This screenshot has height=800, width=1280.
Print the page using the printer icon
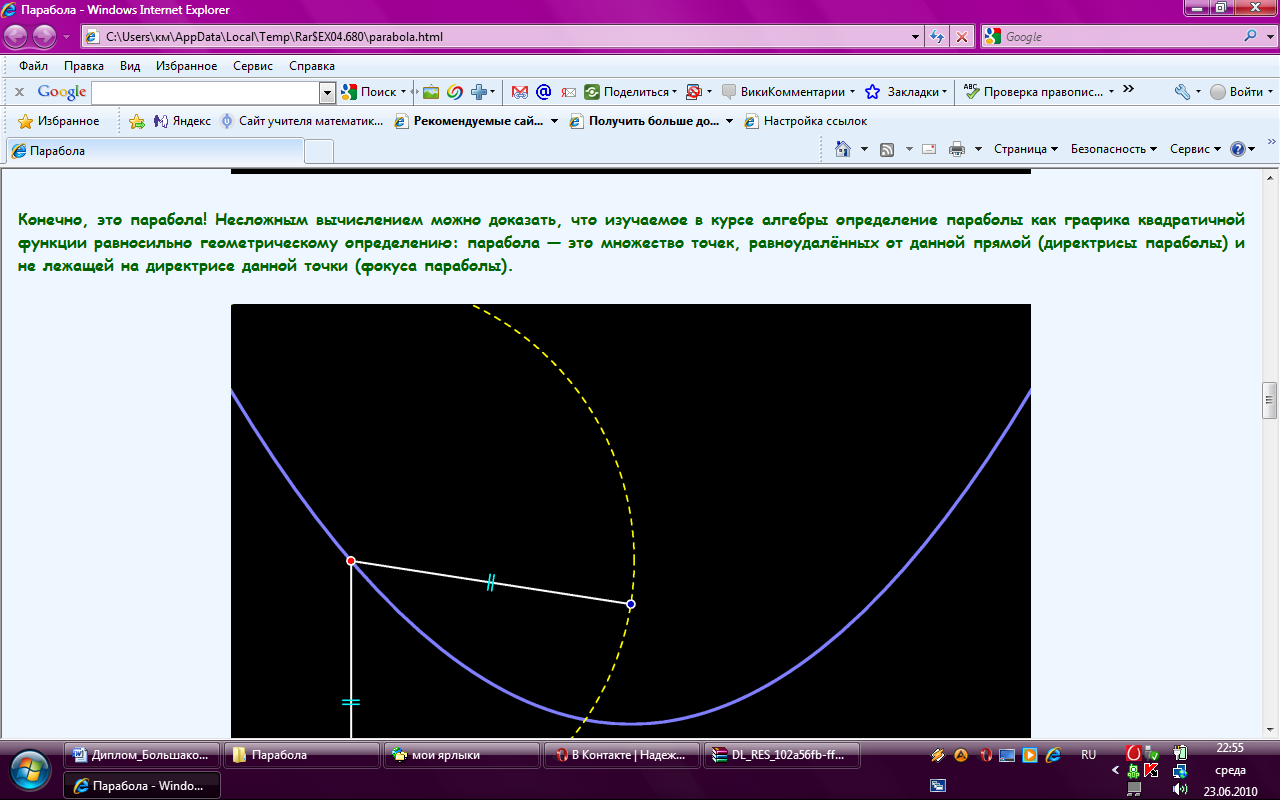point(956,149)
